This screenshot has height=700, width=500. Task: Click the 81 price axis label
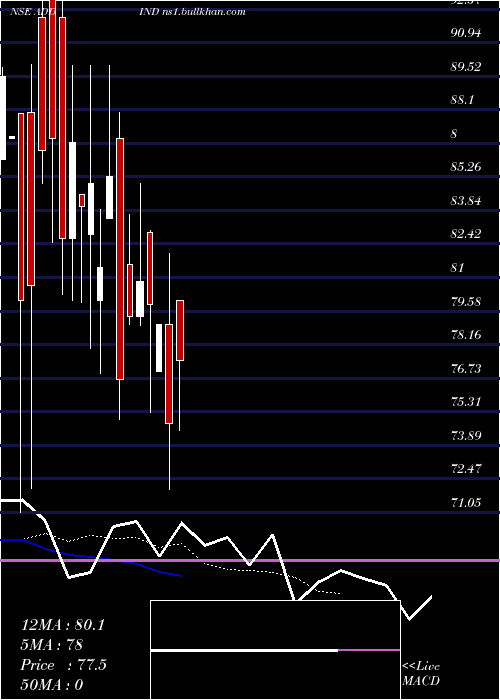458,268
